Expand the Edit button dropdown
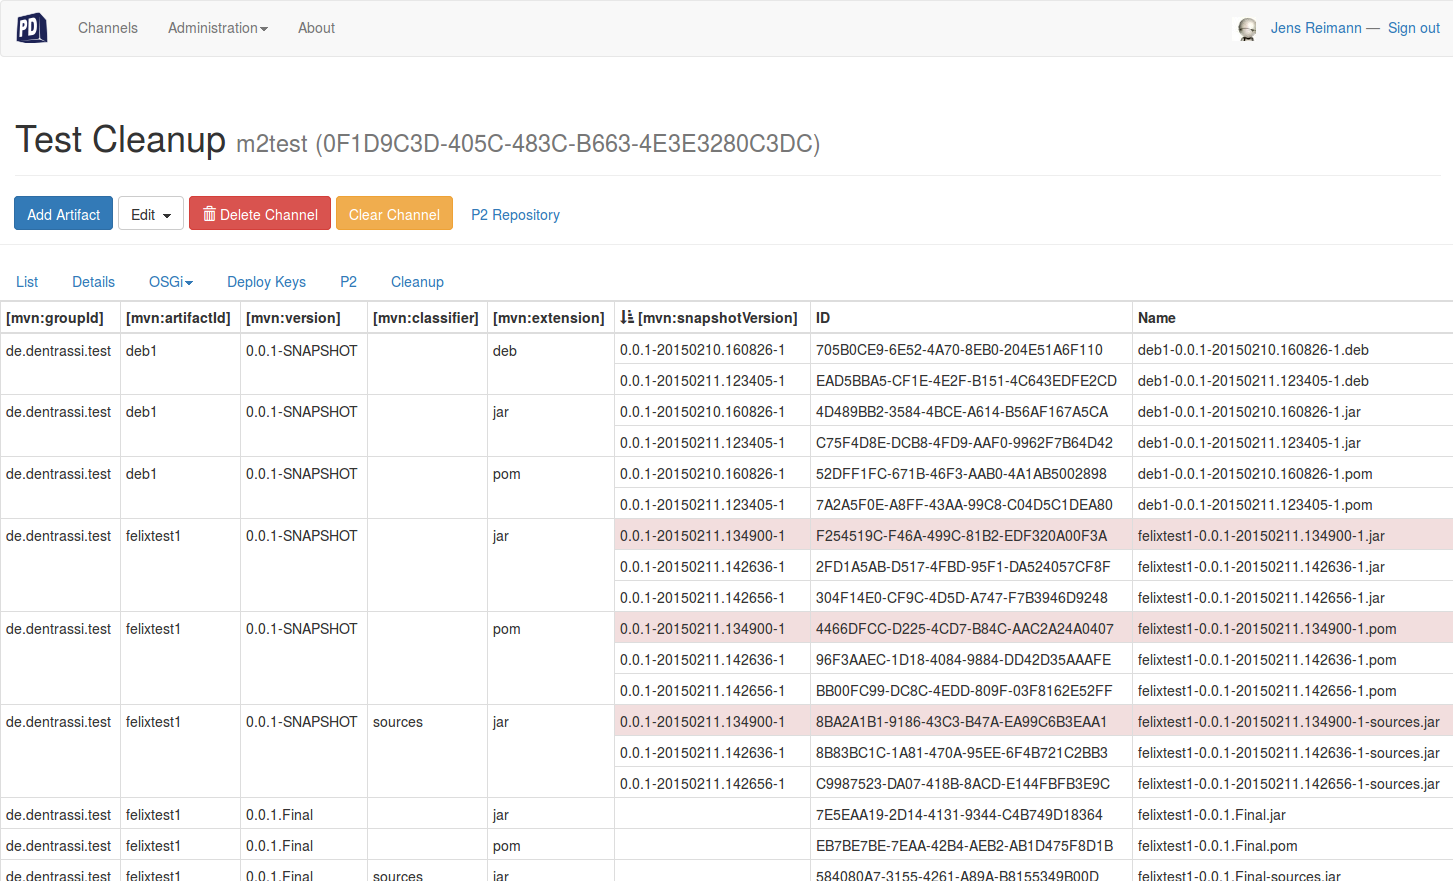1453x881 pixels. pos(165,213)
